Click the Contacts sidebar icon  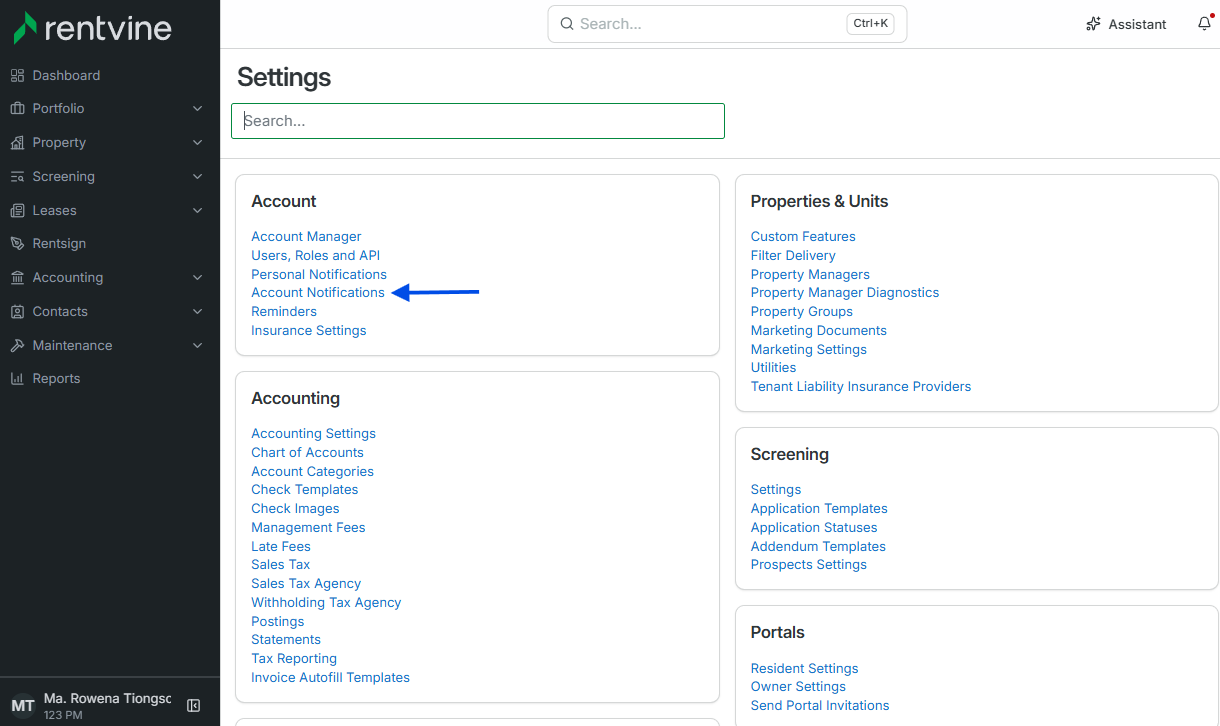(17, 311)
